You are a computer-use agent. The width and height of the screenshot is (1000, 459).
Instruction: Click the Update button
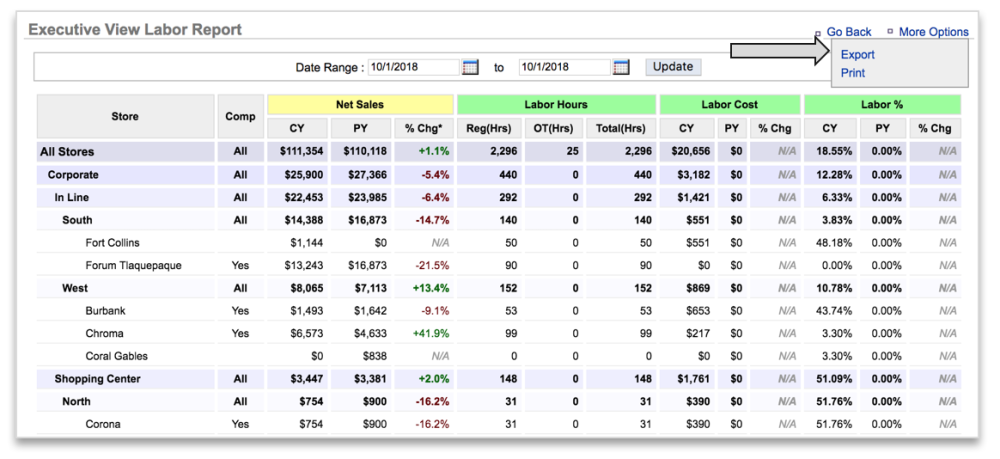pos(673,67)
